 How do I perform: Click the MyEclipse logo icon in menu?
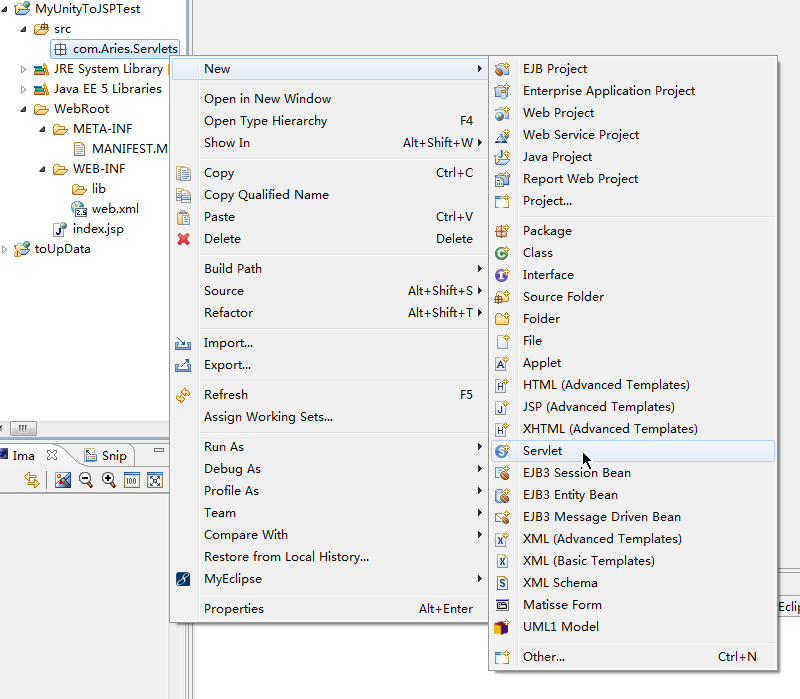[183, 579]
